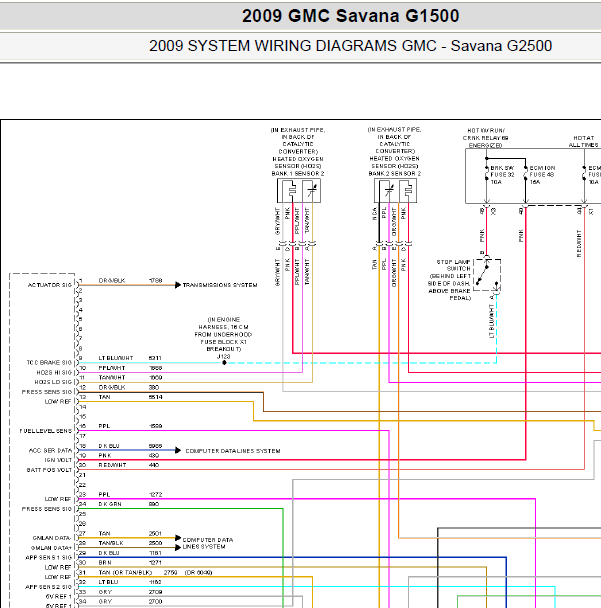The height and width of the screenshot is (608, 601).
Task: Click the 'APP SENS 1 SIG' pin label
Action: [x=48, y=558]
